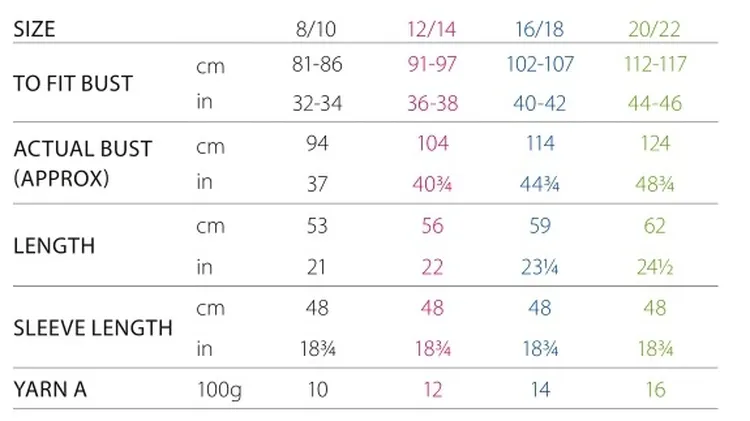Click the blue 23¼ length value
This screenshot has width=750, height=421.
(x=540, y=267)
